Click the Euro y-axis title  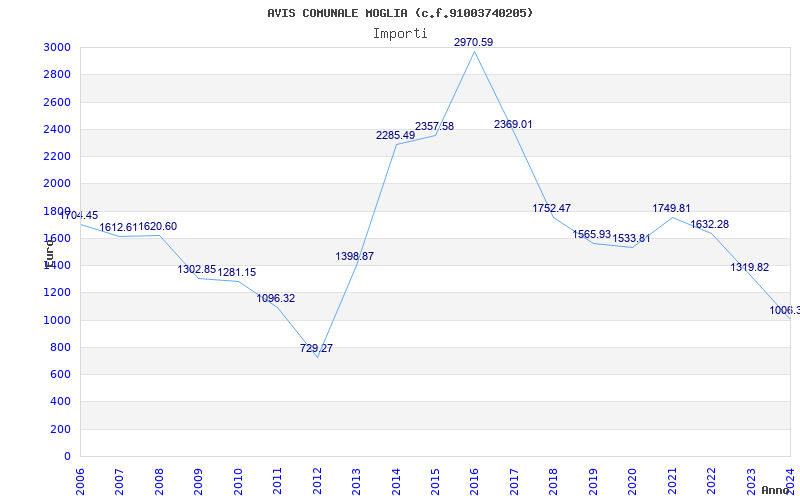coord(49,254)
